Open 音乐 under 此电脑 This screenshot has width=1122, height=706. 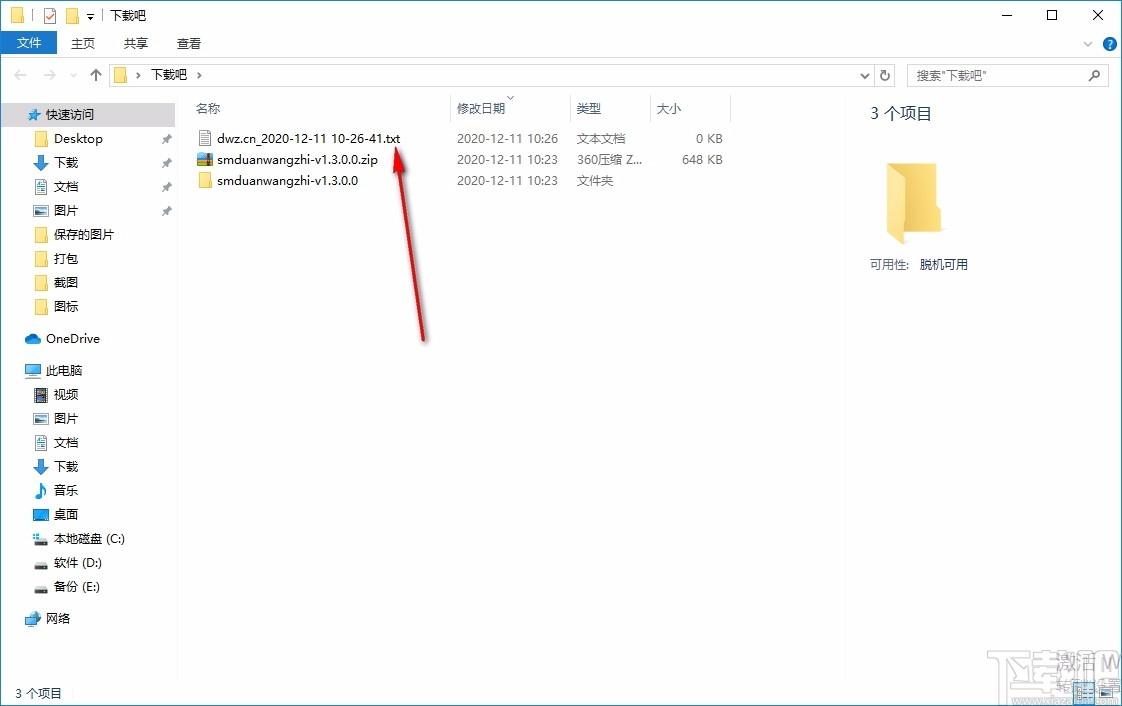[x=66, y=490]
